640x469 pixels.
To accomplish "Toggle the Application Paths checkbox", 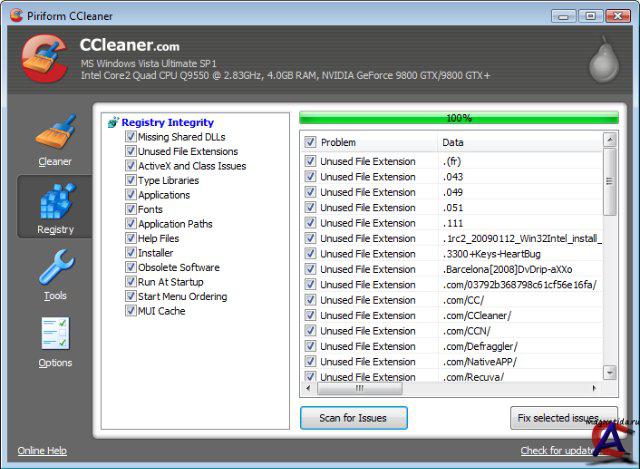I will coord(130,223).
